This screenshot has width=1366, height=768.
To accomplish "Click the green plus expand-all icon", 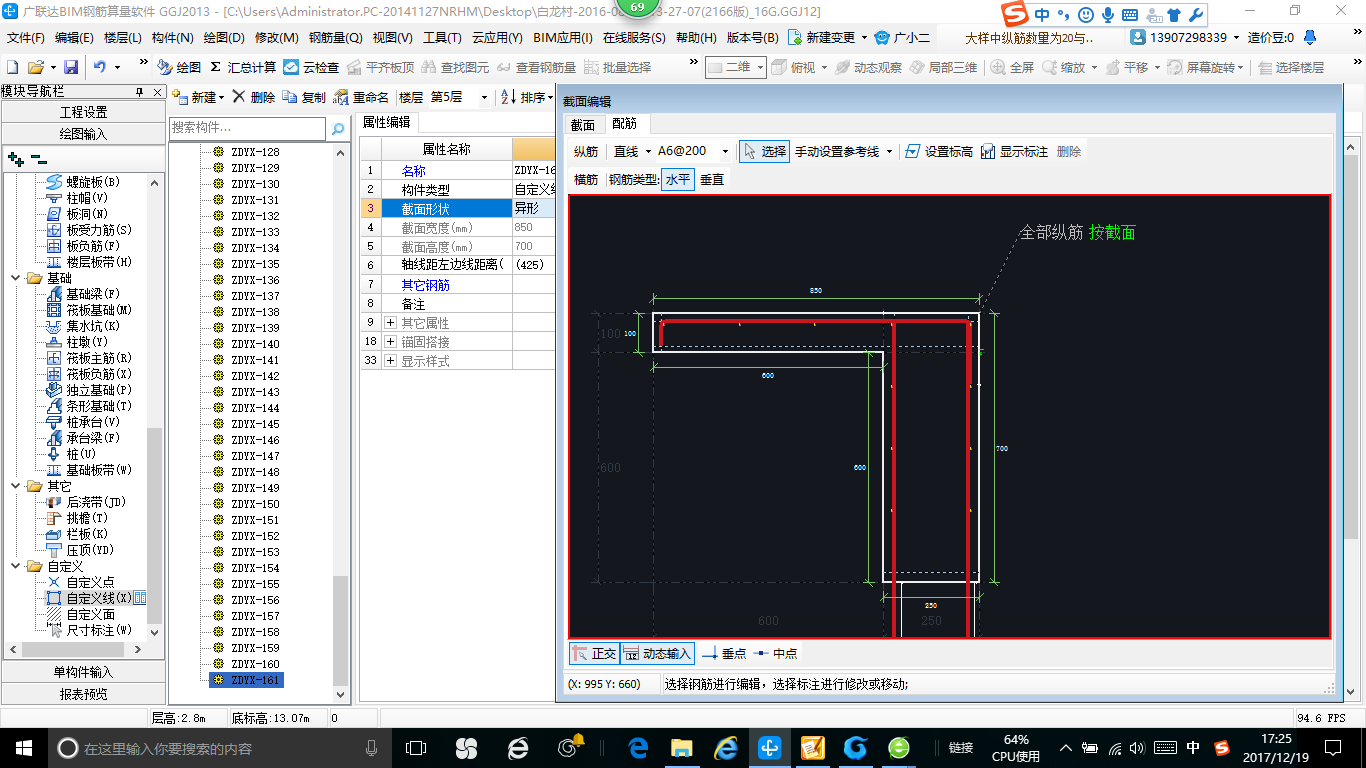I will [x=15, y=159].
